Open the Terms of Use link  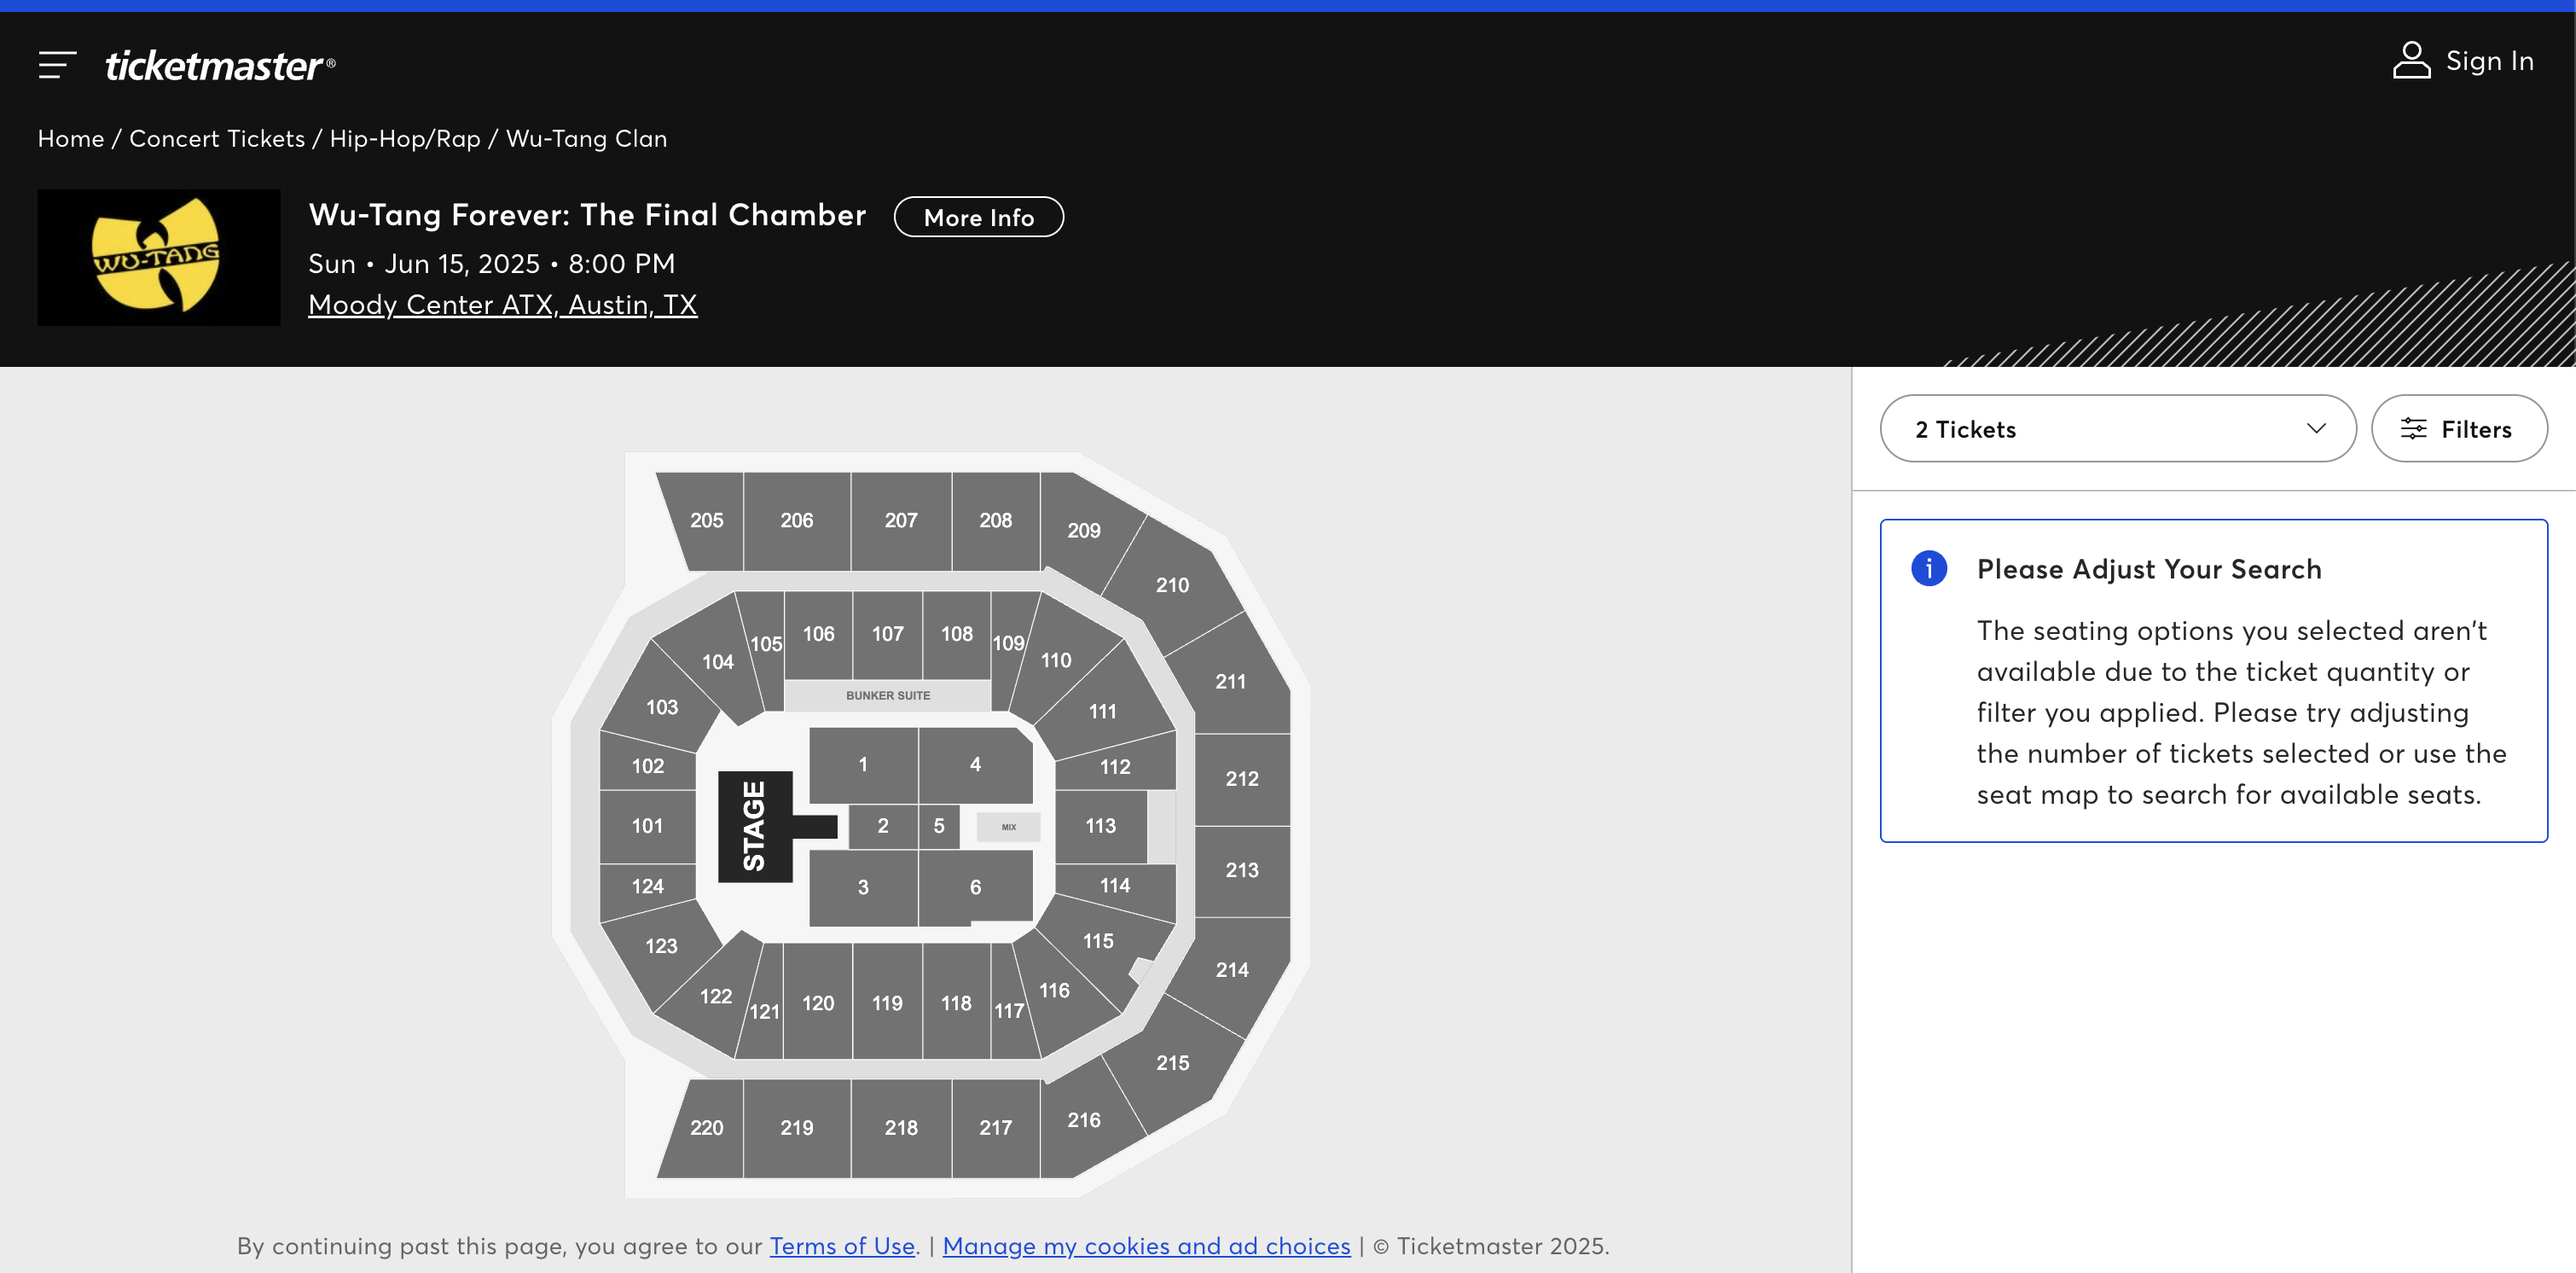click(x=842, y=1245)
